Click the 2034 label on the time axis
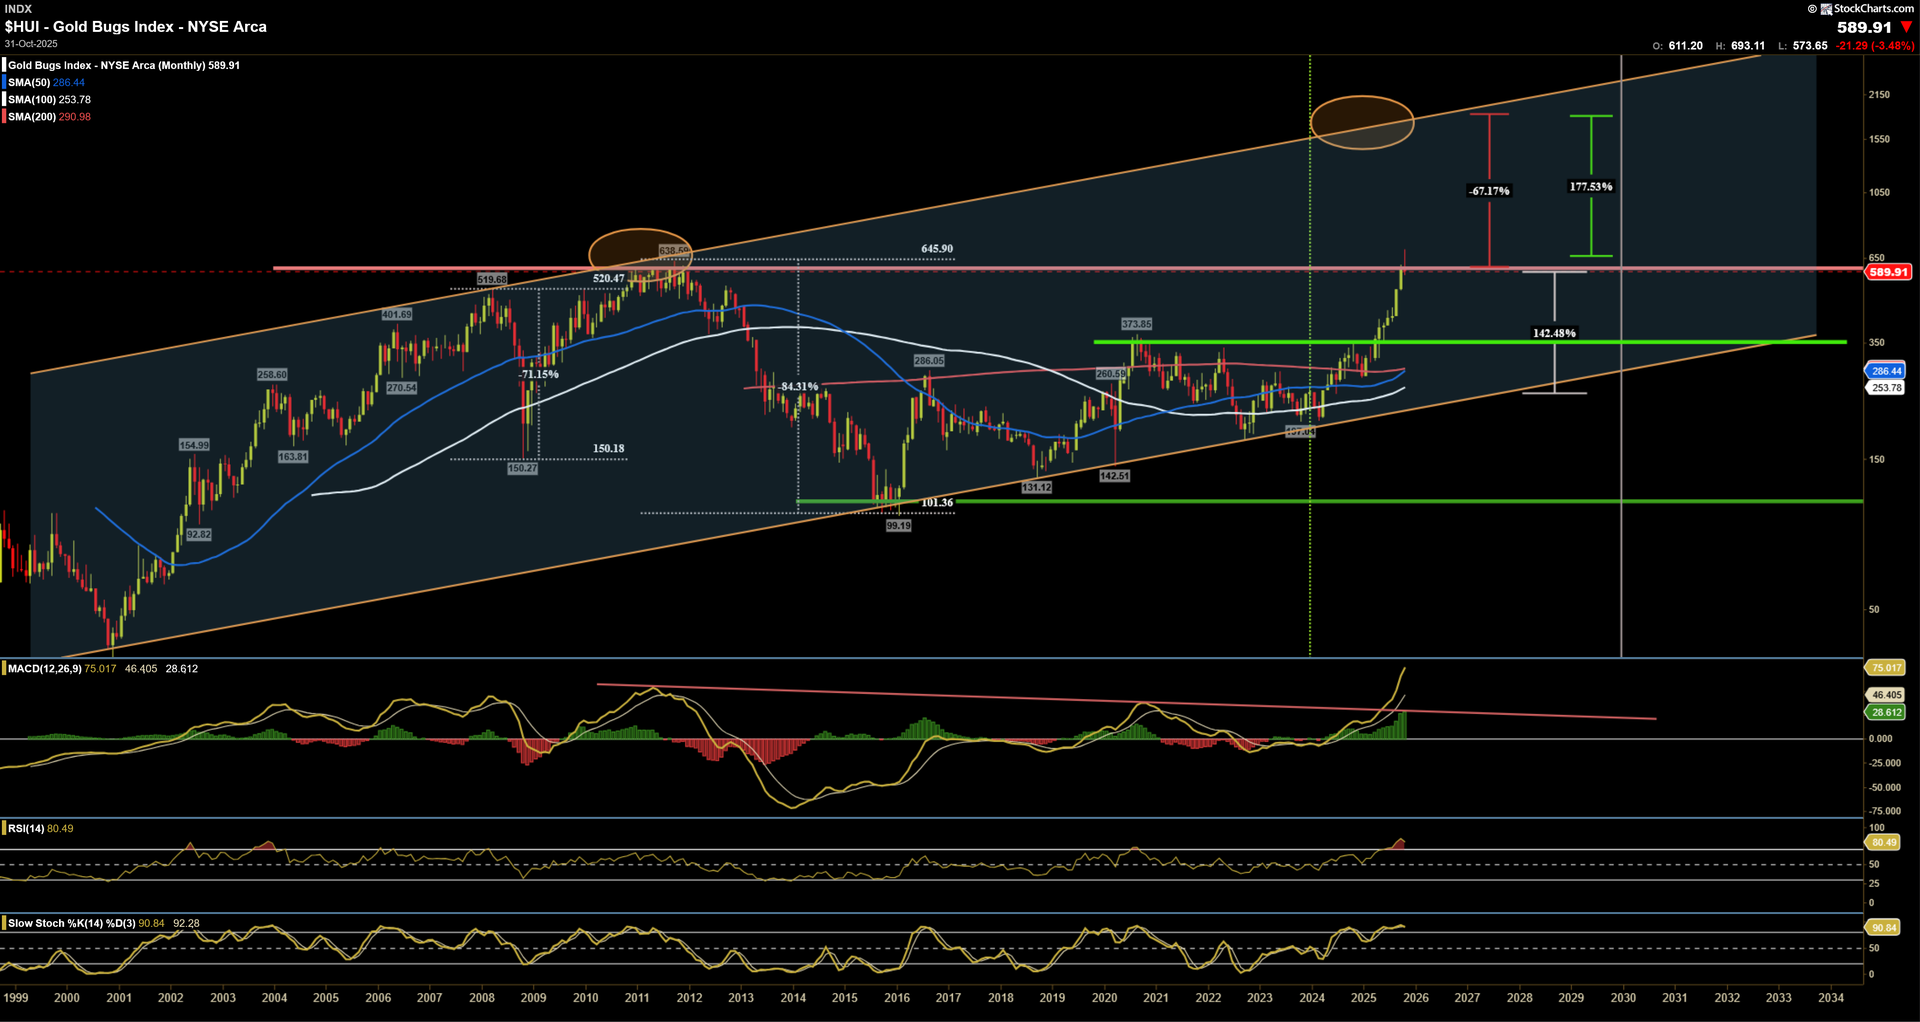 tap(1831, 998)
